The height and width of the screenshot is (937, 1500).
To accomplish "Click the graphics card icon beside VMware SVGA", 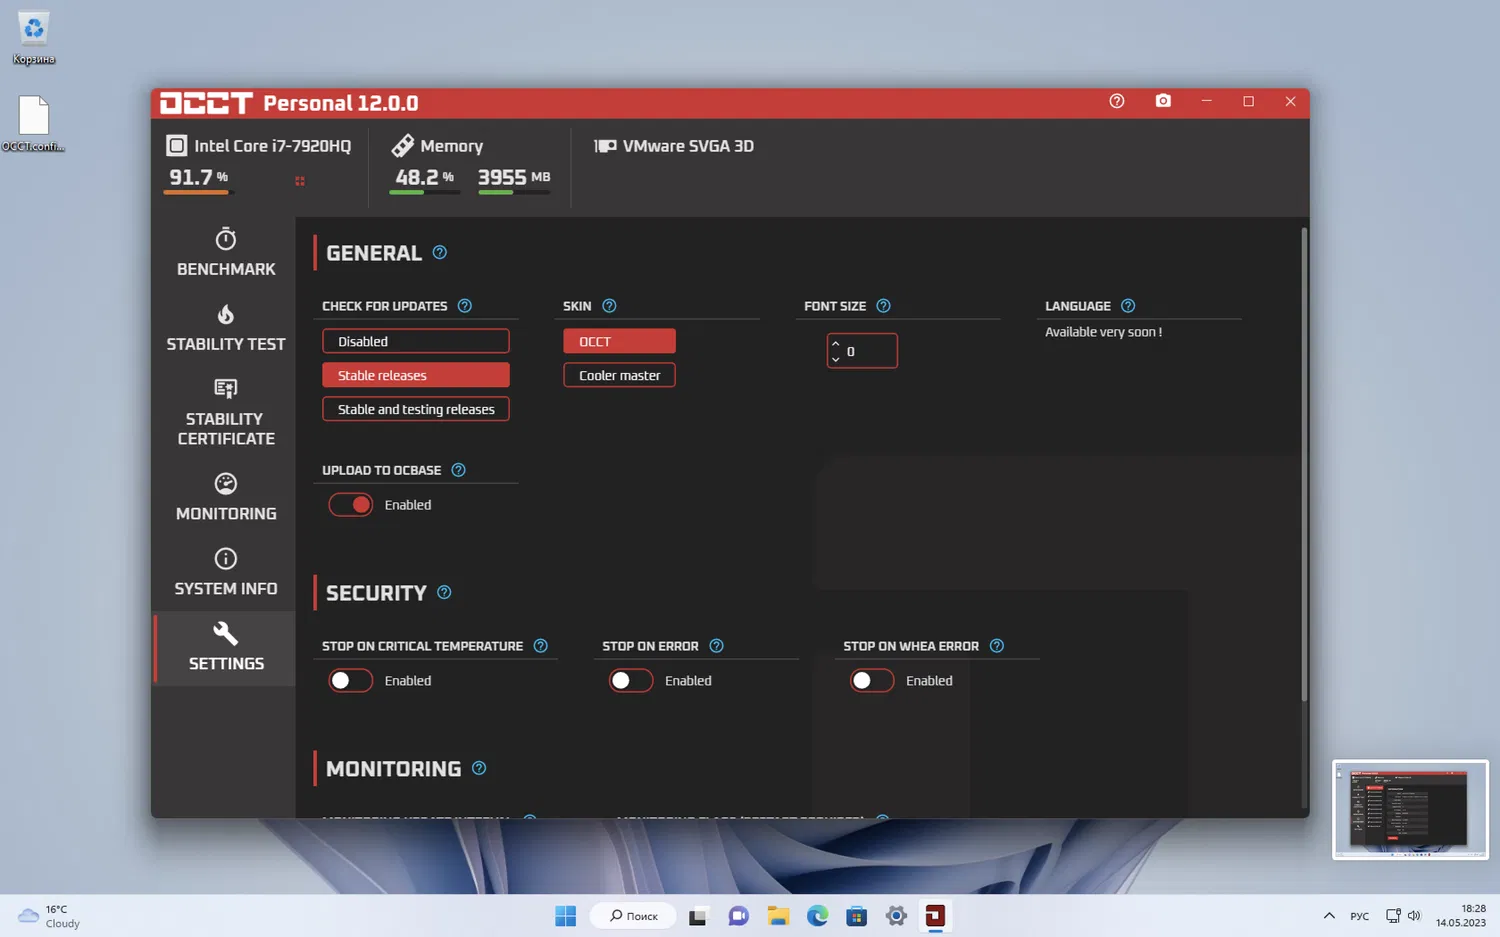I will pos(605,146).
